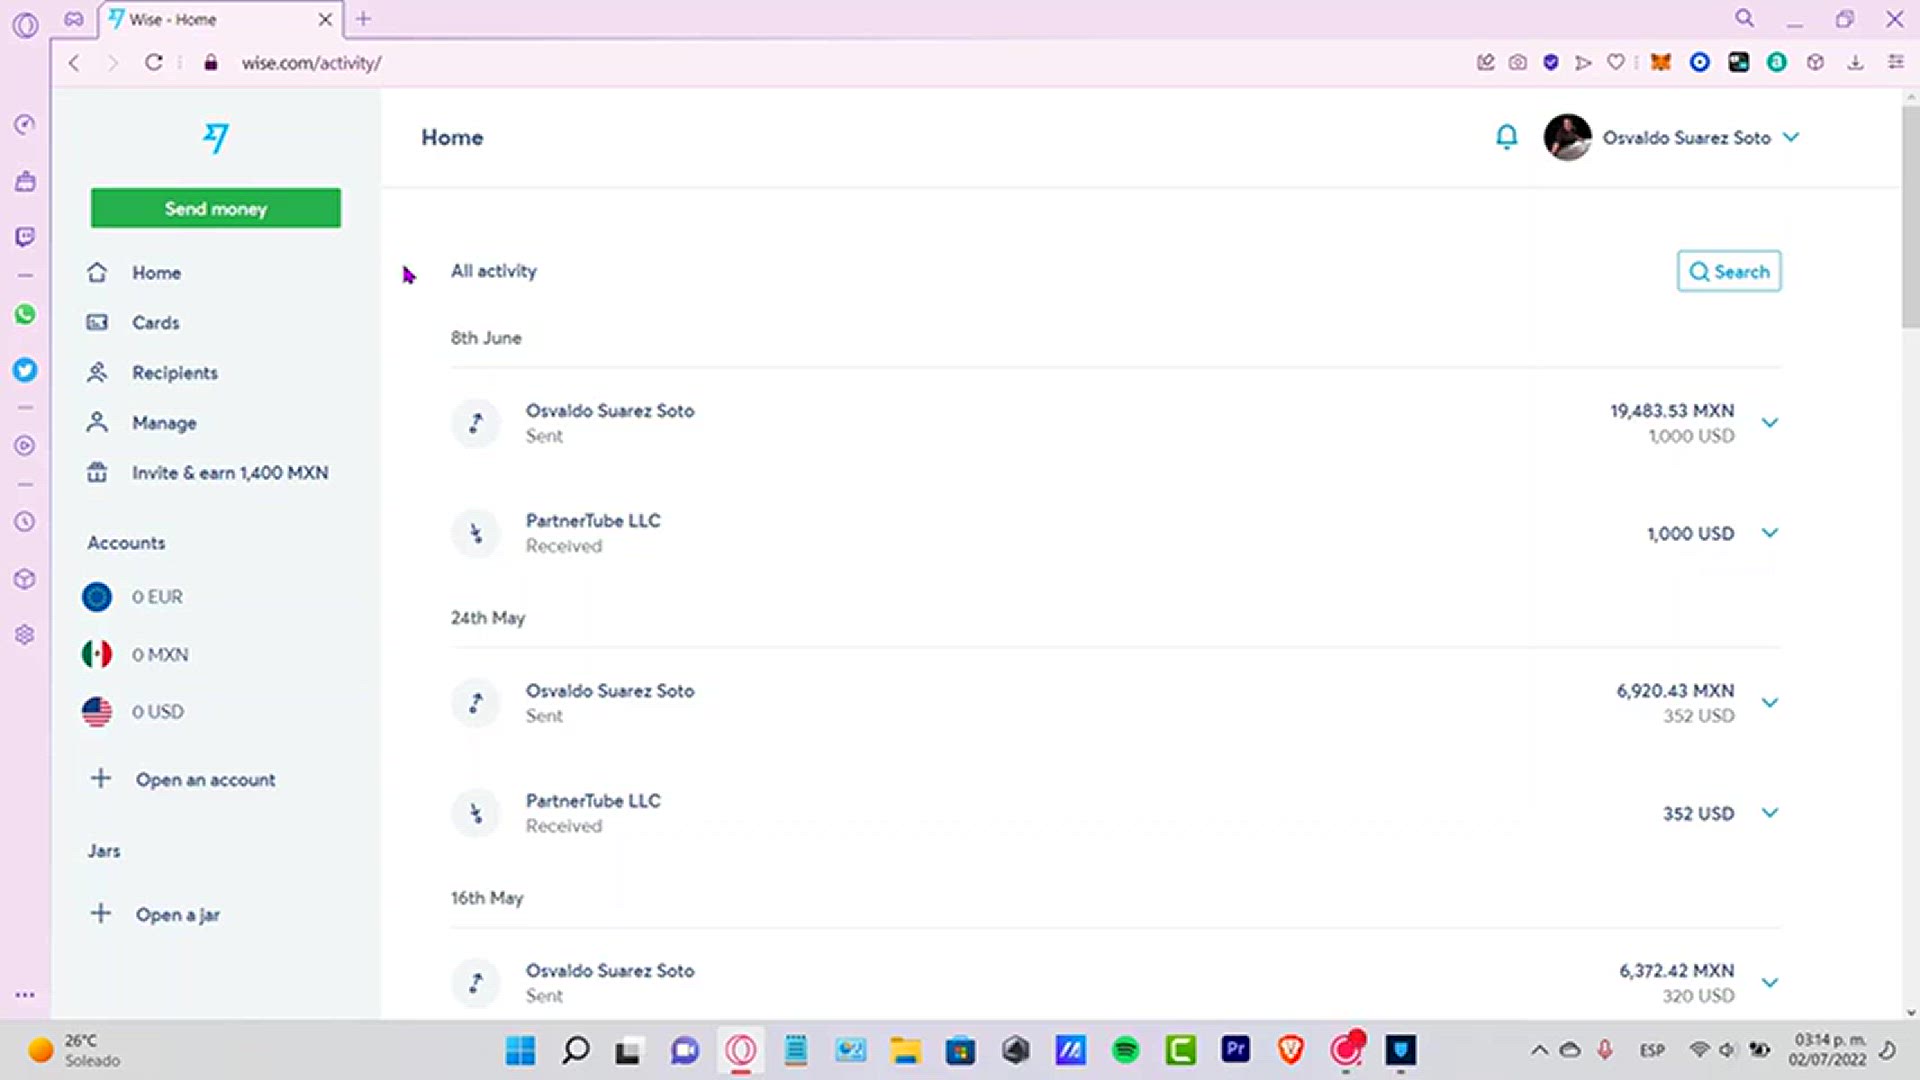1920x1080 pixels.
Task: Open Cards in sidebar menu
Action: coord(156,323)
